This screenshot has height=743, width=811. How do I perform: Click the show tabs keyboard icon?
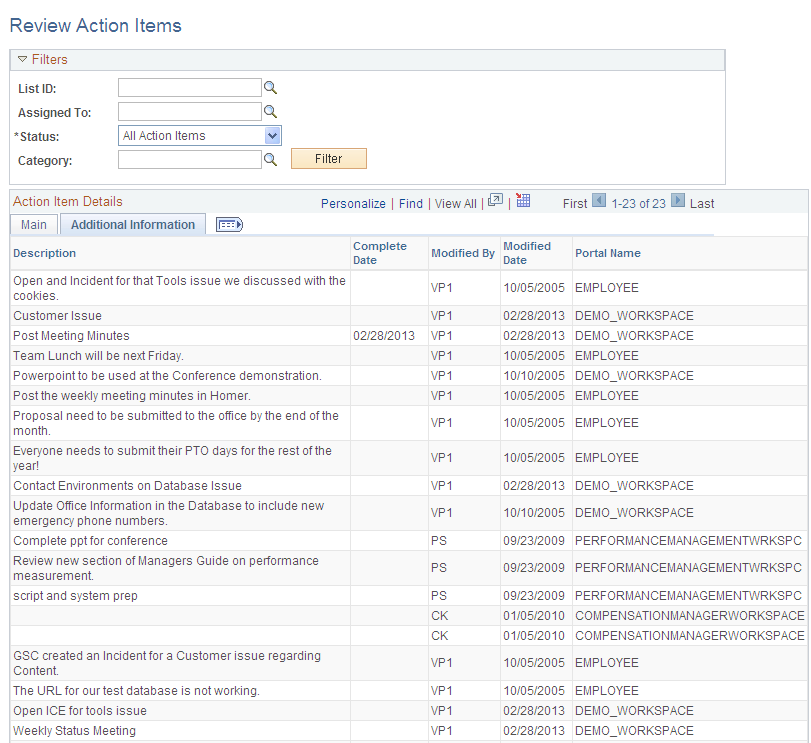click(x=229, y=224)
